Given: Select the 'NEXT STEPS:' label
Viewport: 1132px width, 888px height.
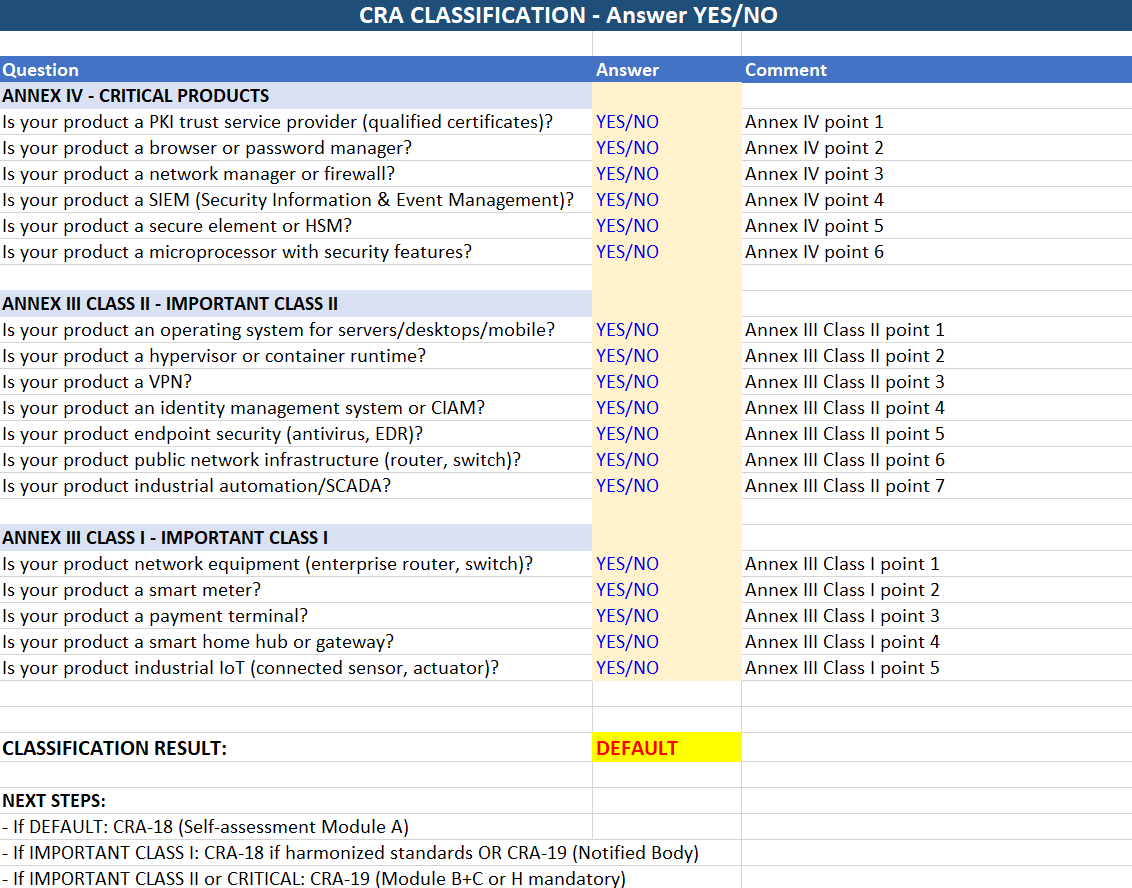Looking at the screenshot, I should click(x=54, y=801).
